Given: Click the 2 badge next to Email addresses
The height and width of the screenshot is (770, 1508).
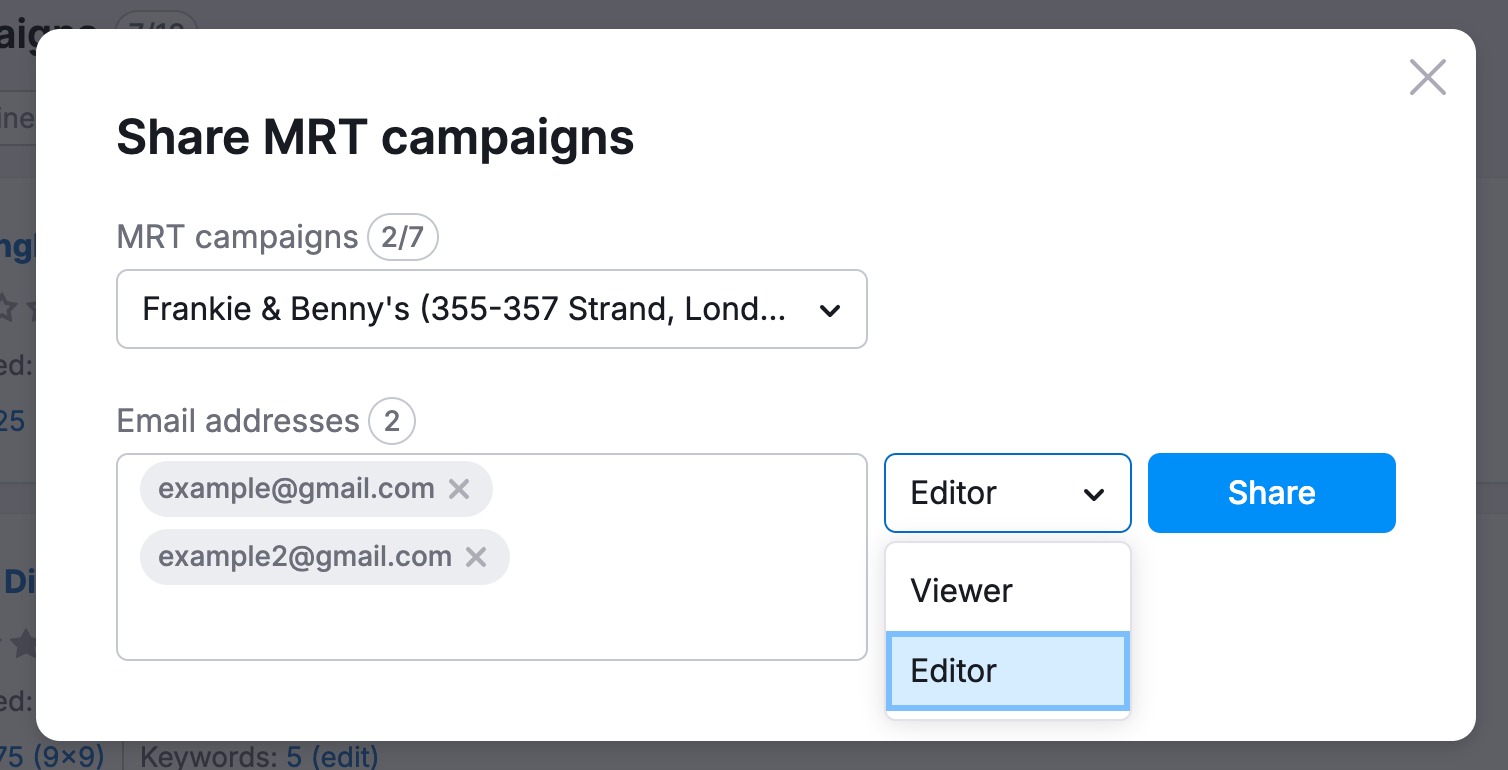Looking at the screenshot, I should point(391,421).
